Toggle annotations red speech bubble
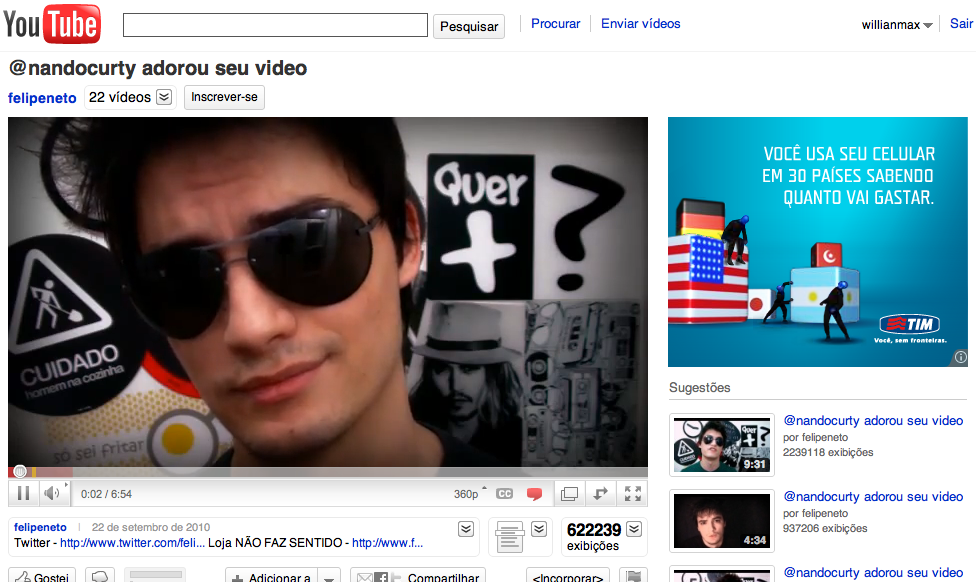The width and height of the screenshot is (976, 582). pos(534,494)
